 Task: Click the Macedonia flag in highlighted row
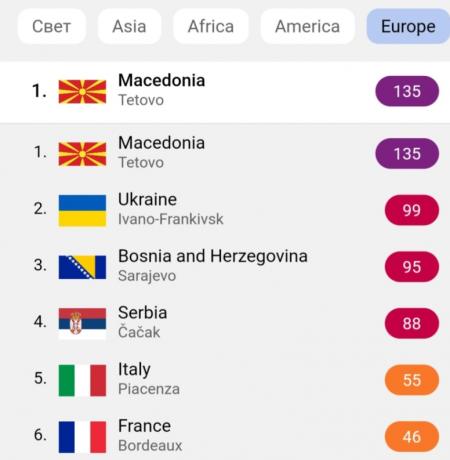[82, 92]
